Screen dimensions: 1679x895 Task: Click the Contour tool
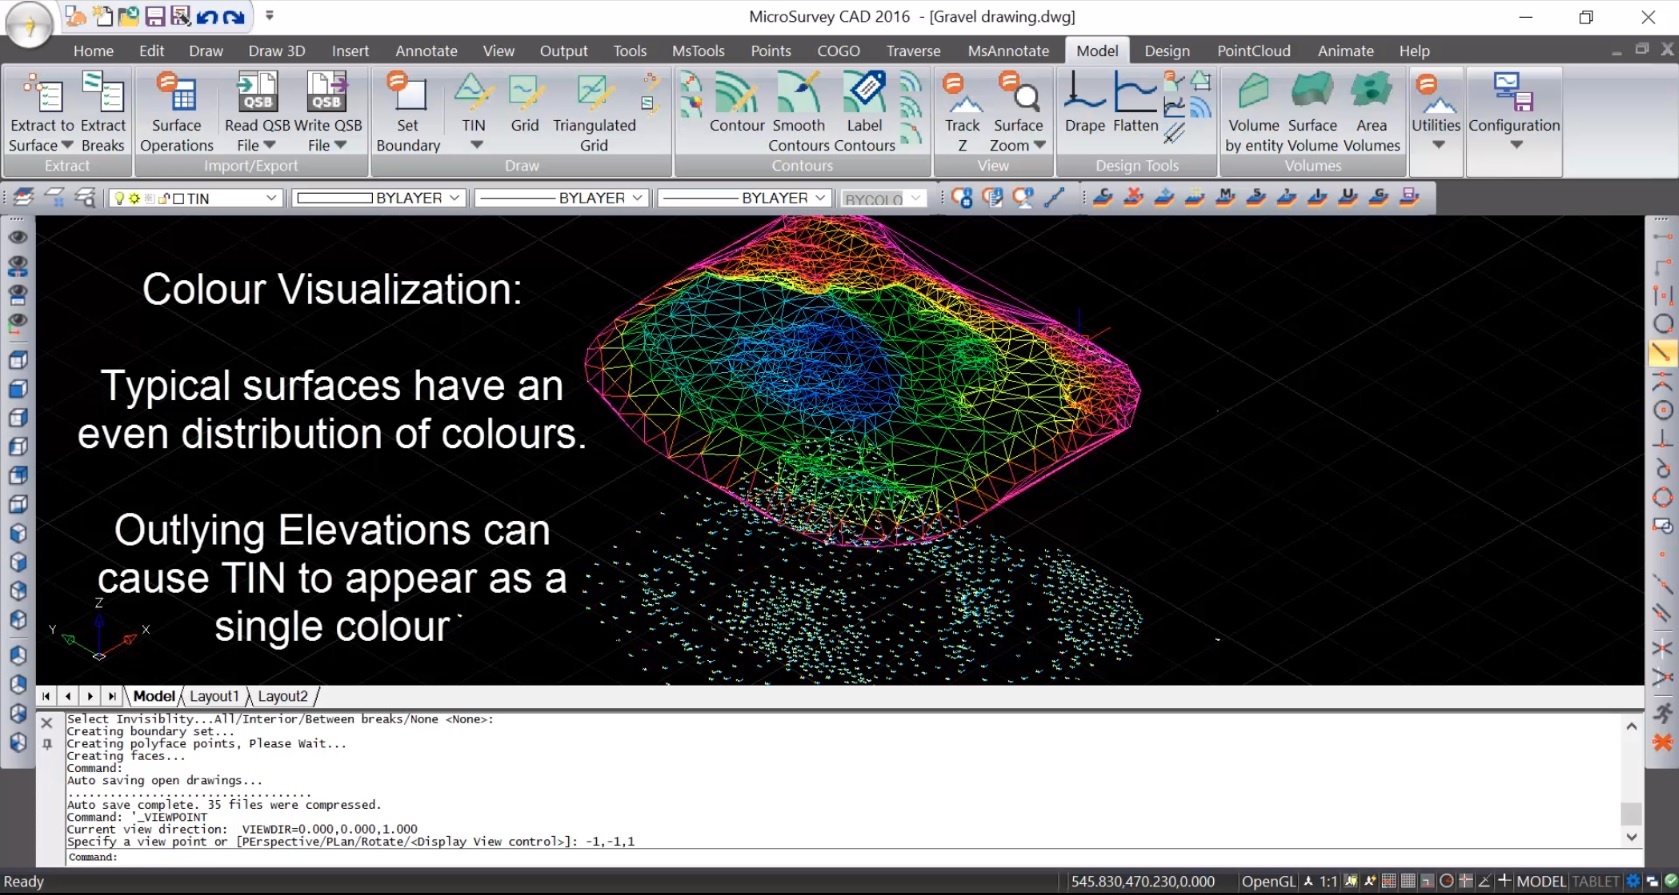[737, 102]
